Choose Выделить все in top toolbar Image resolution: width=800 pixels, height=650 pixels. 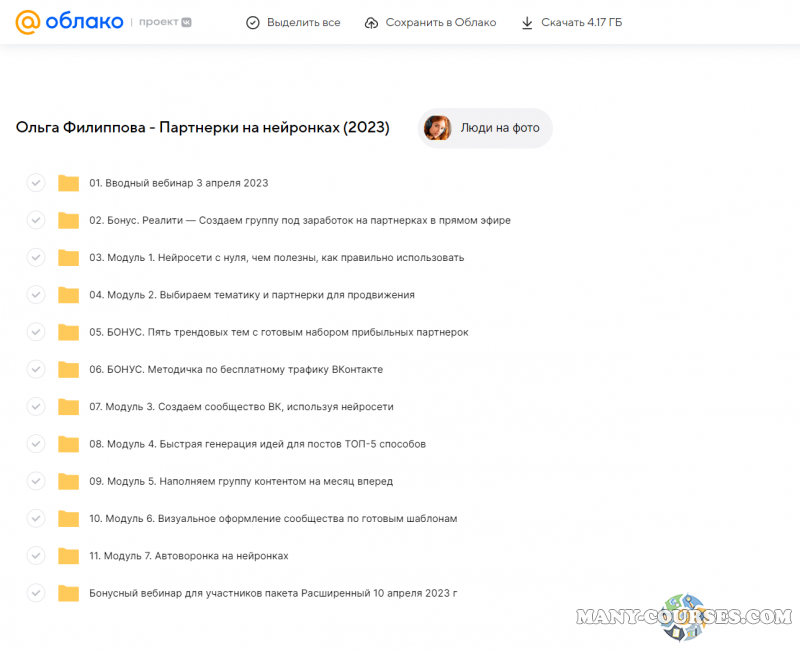tap(303, 22)
